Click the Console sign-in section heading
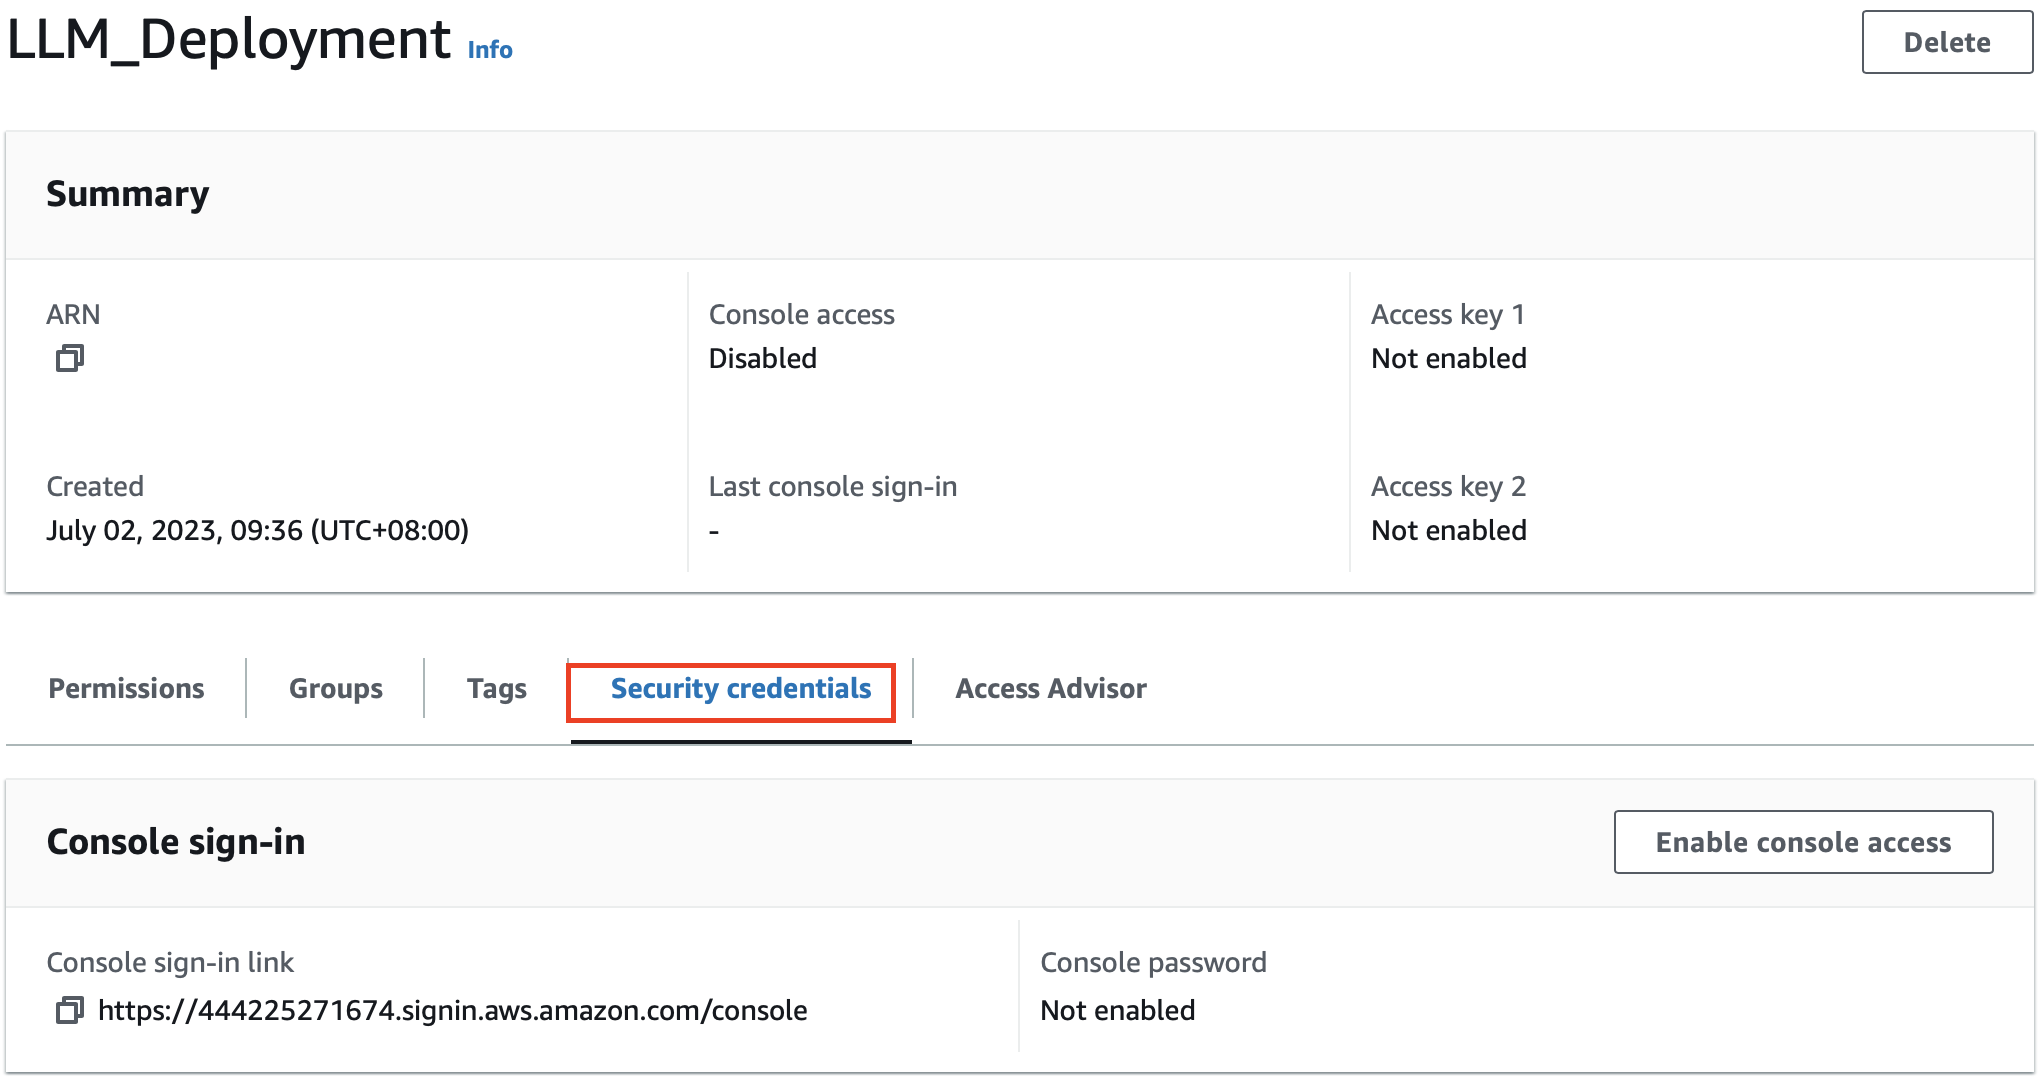The width and height of the screenshot is (2044, 1092). [x=176, y=842]
